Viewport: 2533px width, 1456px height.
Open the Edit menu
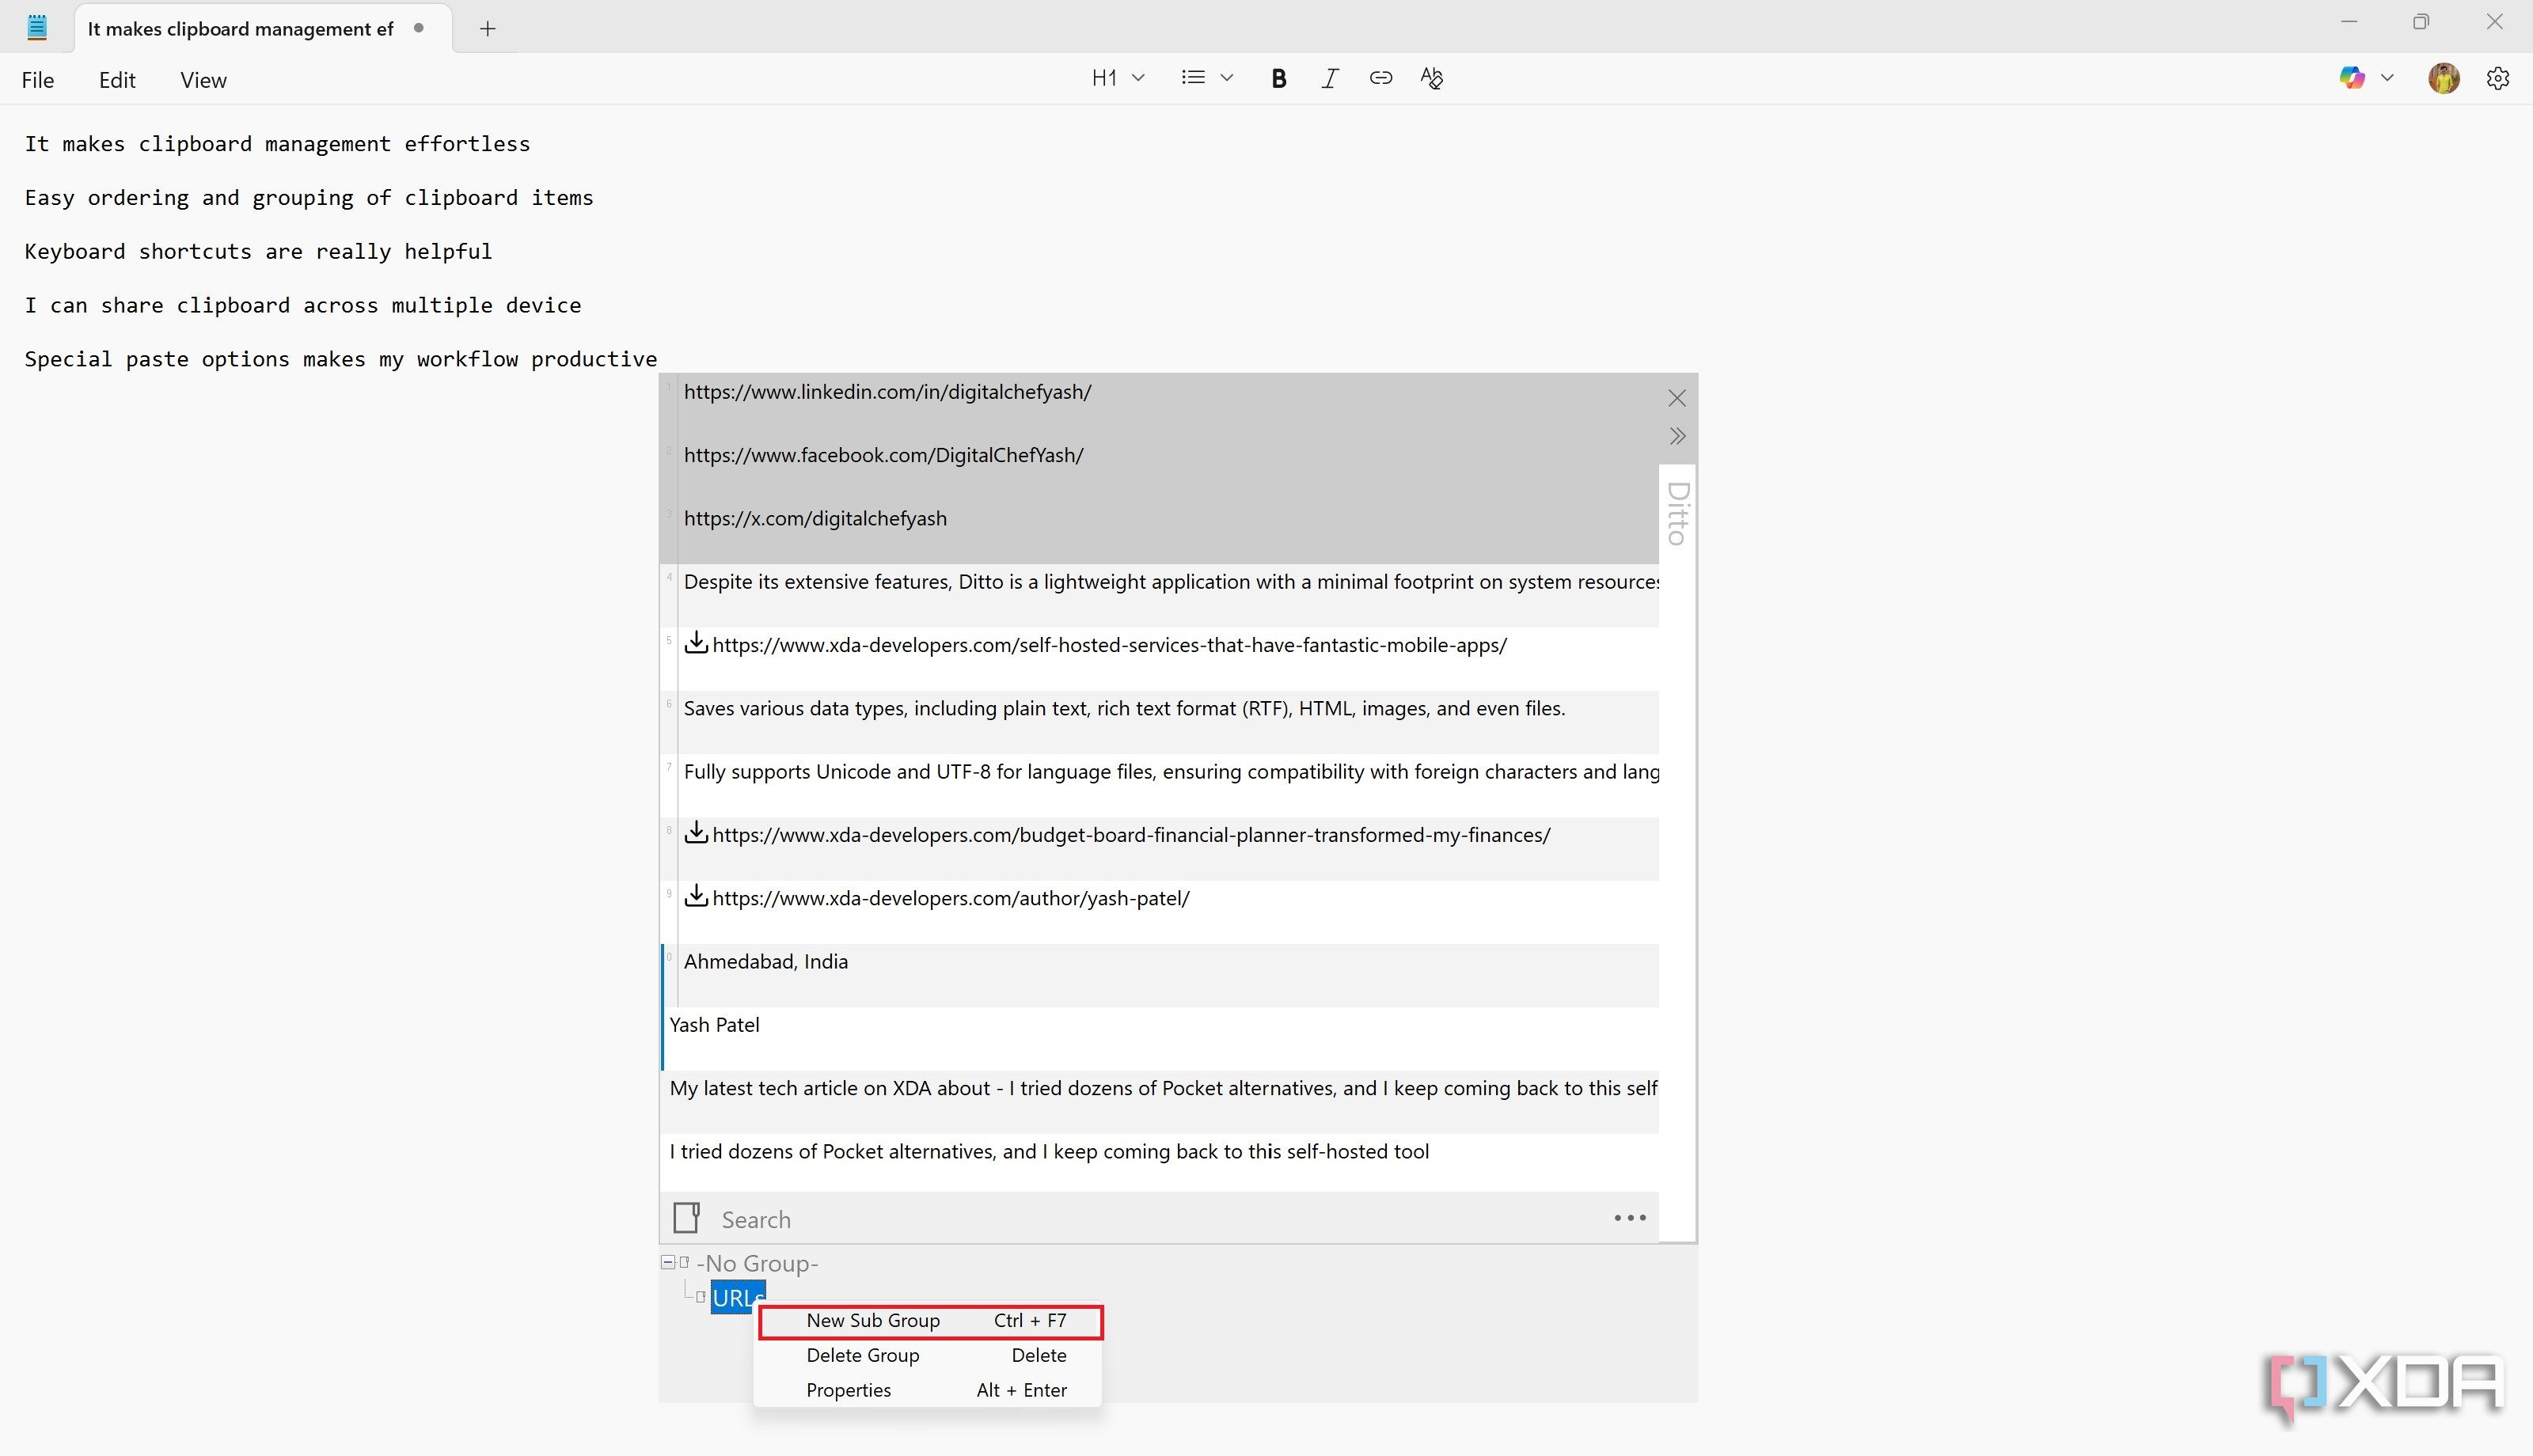pos(117,80)
